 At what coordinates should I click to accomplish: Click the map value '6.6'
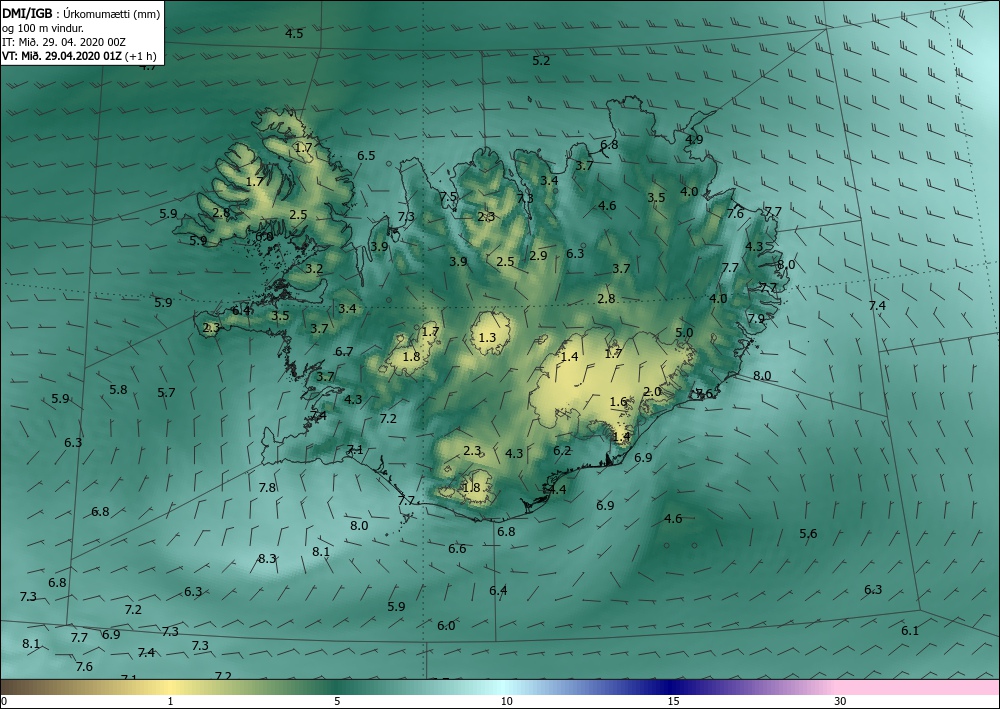[457, 548]
